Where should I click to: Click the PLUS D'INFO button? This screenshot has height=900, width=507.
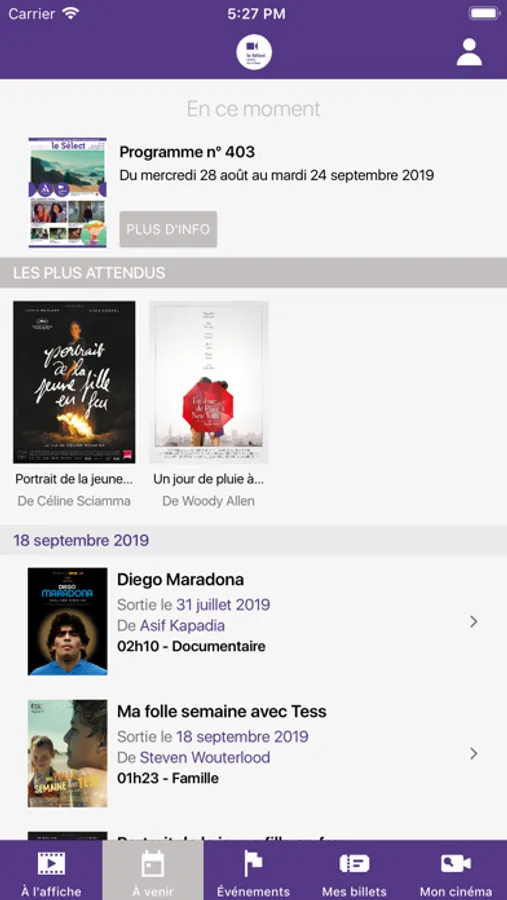pyautogui.click(x=168, y=229)
